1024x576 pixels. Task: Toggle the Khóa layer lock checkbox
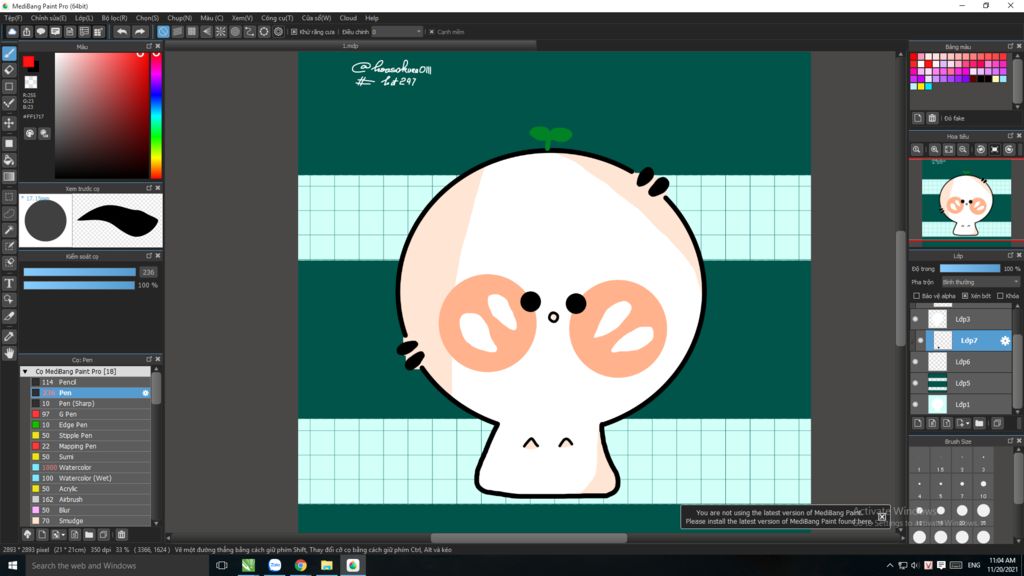pos(1000,296)
